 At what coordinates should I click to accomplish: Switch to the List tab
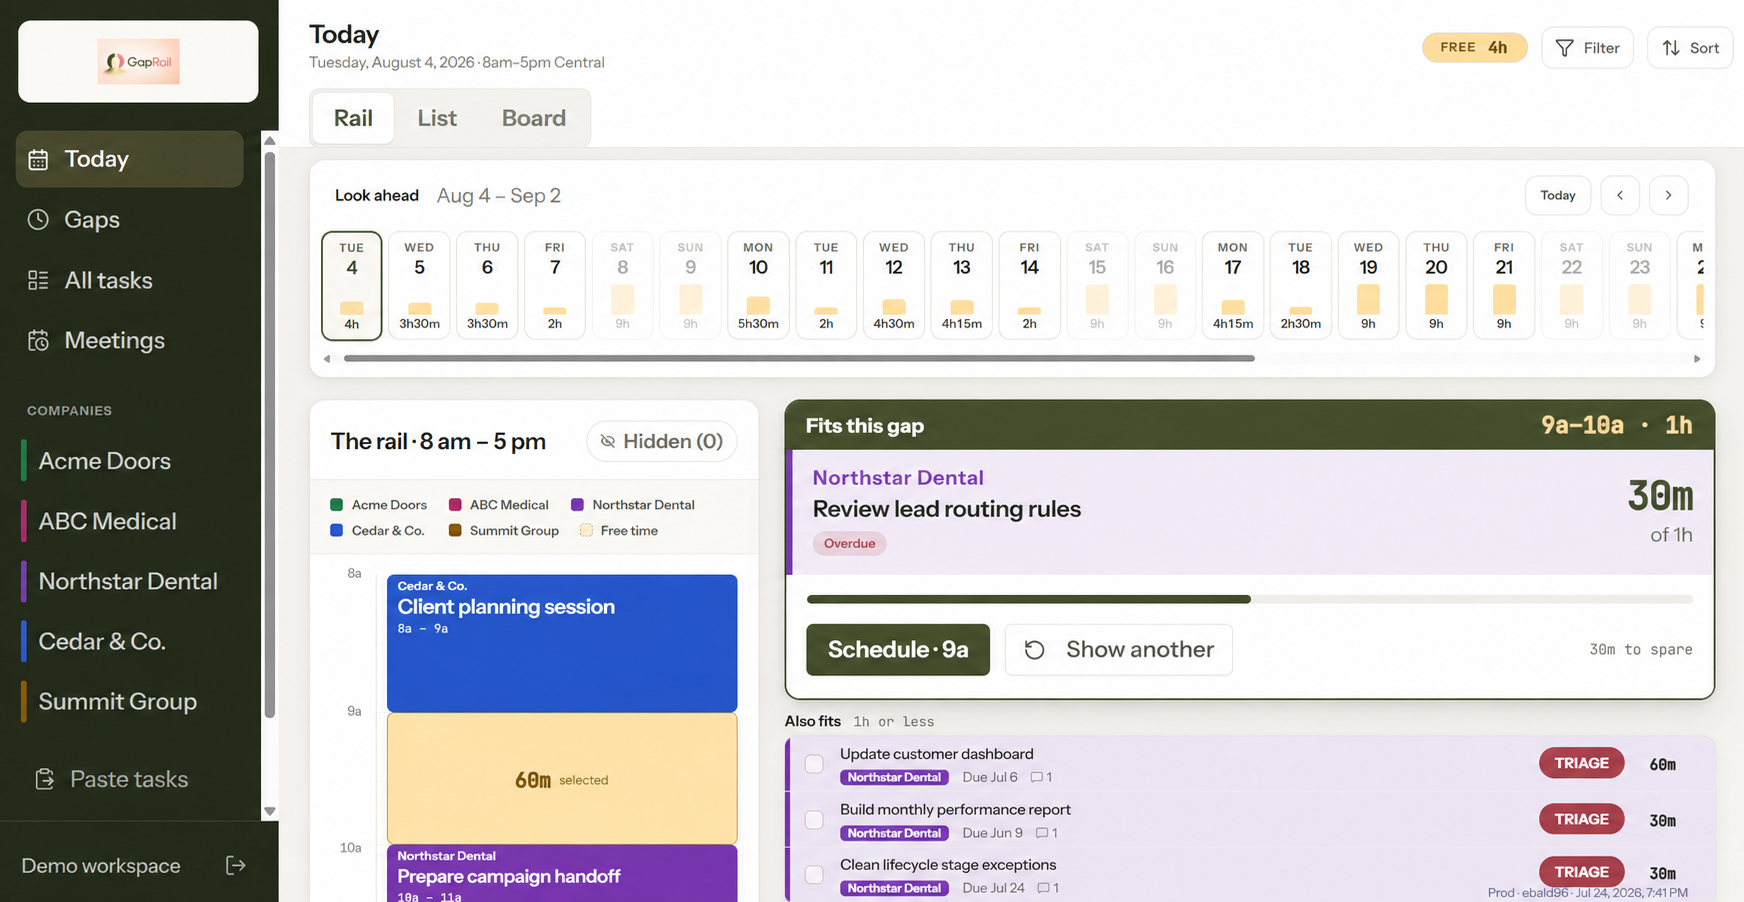click(437, 118)
